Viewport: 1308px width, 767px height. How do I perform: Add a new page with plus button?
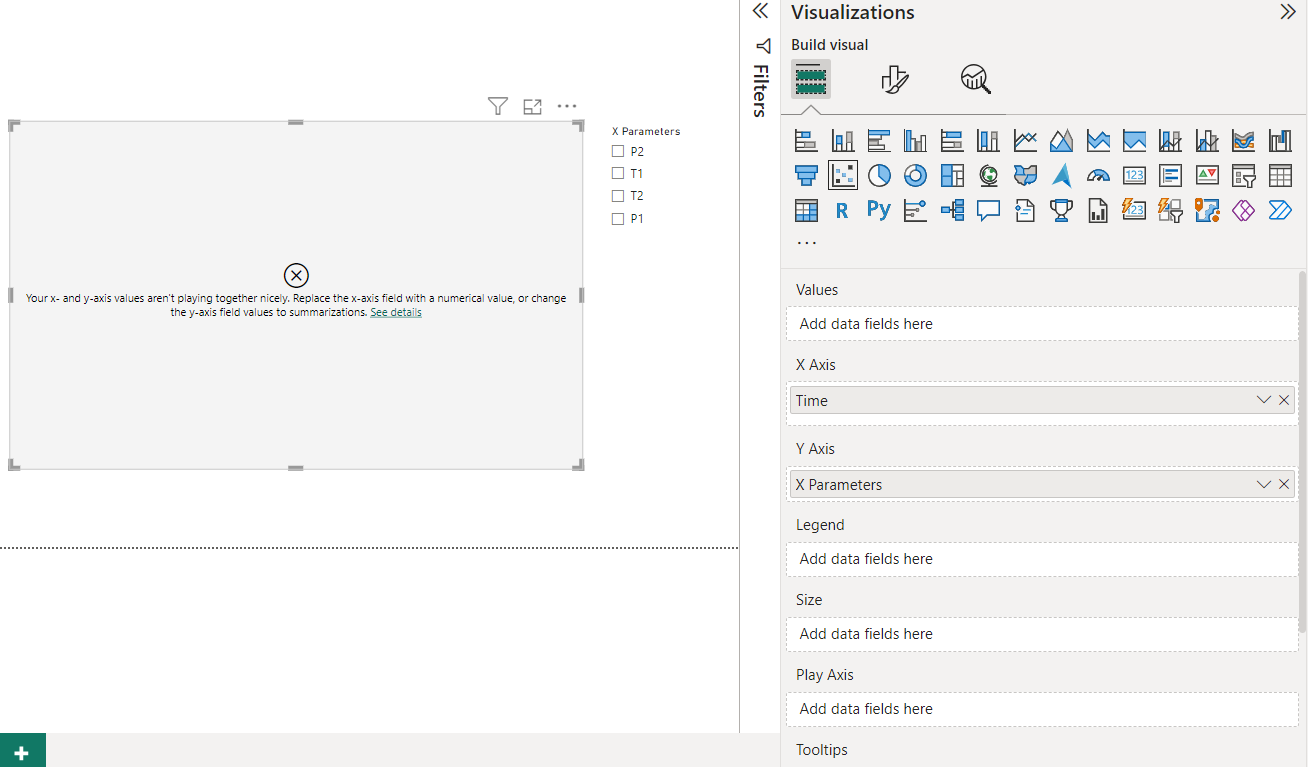(x=22, y=753)
